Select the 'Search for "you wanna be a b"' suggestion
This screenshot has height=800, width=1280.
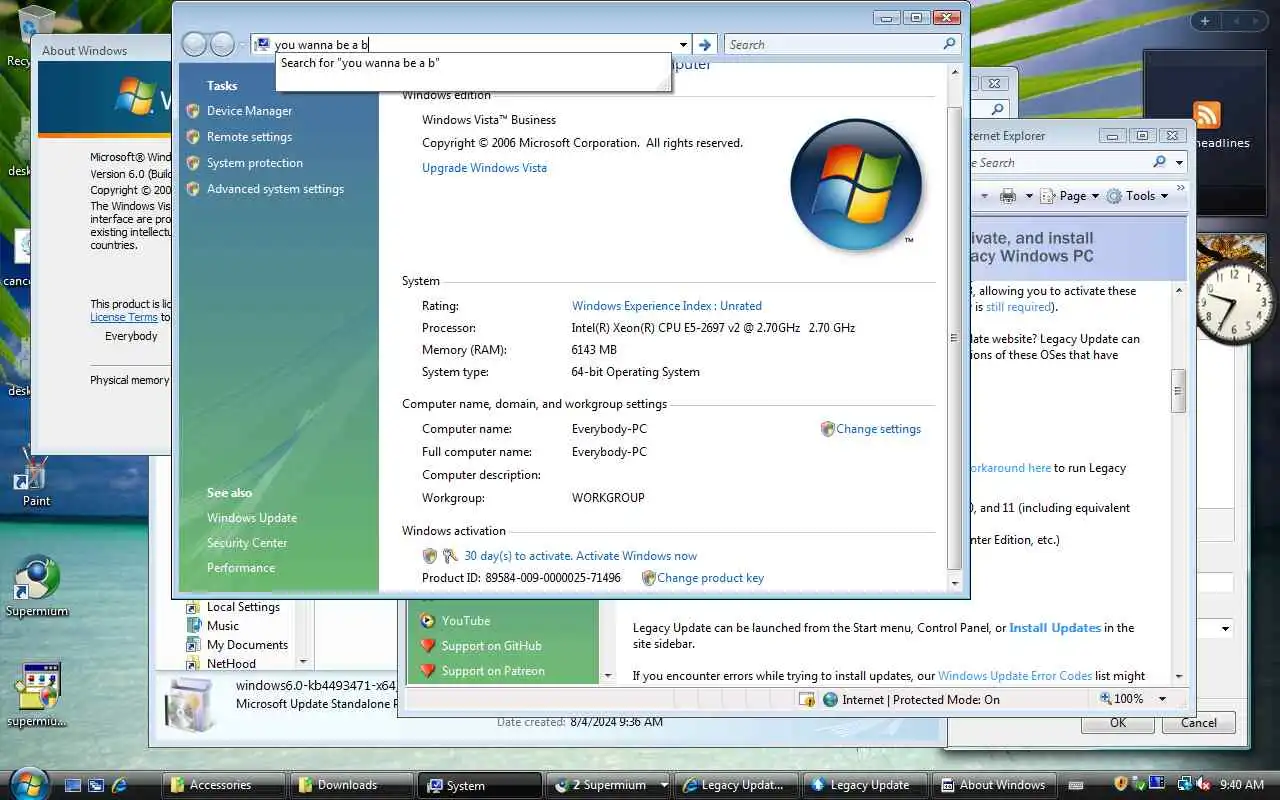(472, 63)
